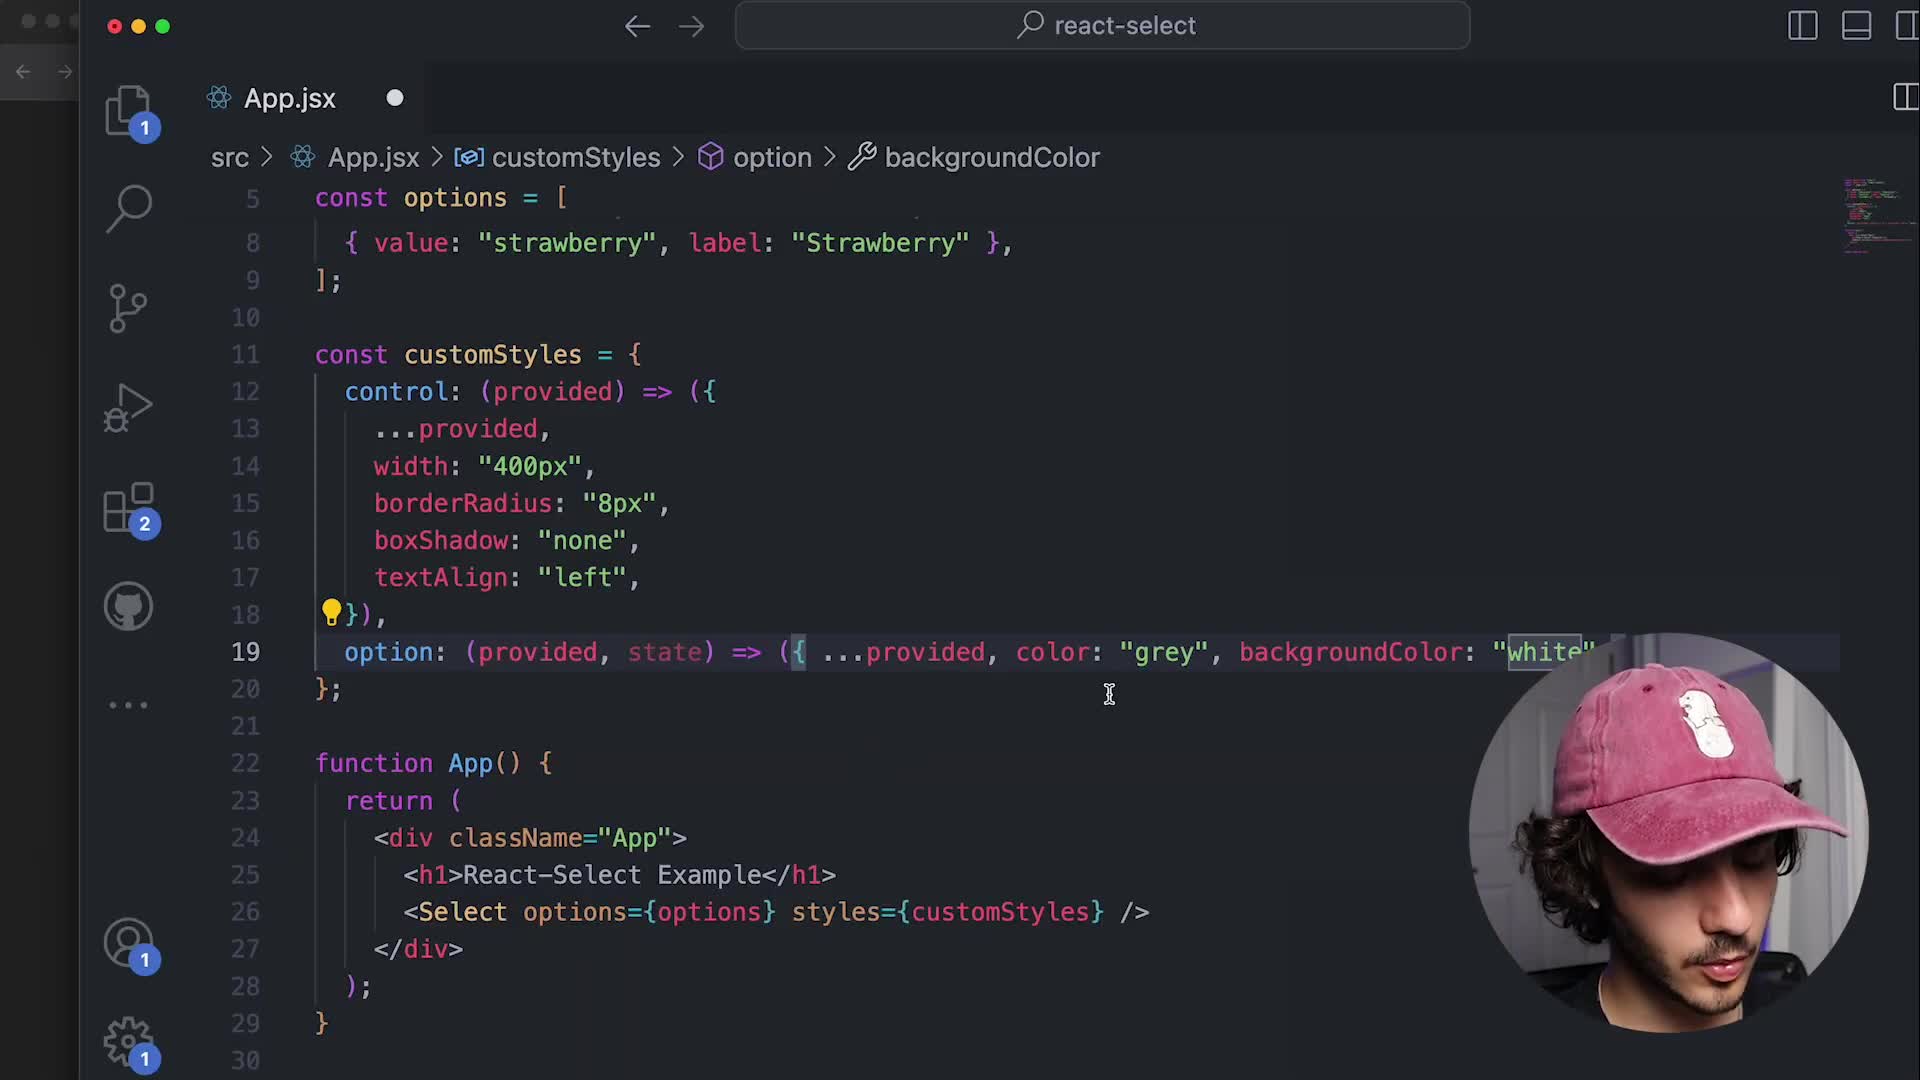Click the code minimap preview
The image size is (1920, 1080).
1875,215
